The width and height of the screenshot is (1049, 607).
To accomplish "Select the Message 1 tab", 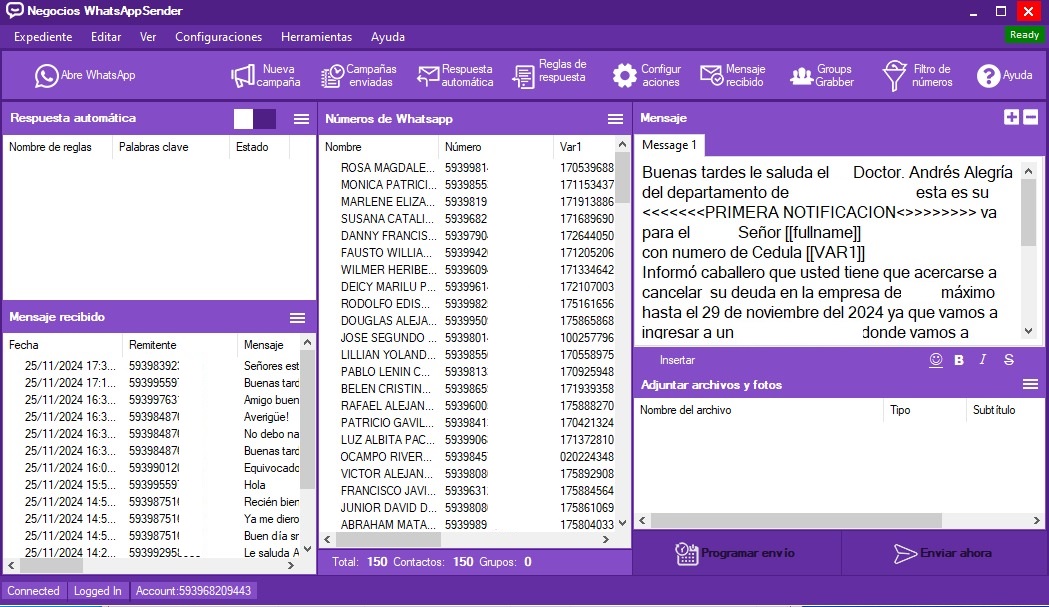I will tap(669, 145).
